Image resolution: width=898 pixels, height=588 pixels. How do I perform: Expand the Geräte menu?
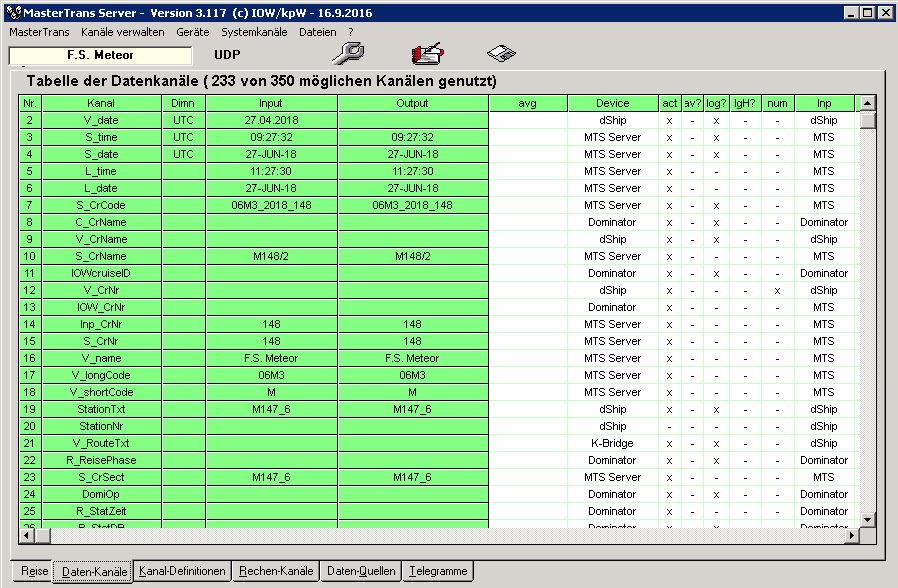[x=192, y=32]
